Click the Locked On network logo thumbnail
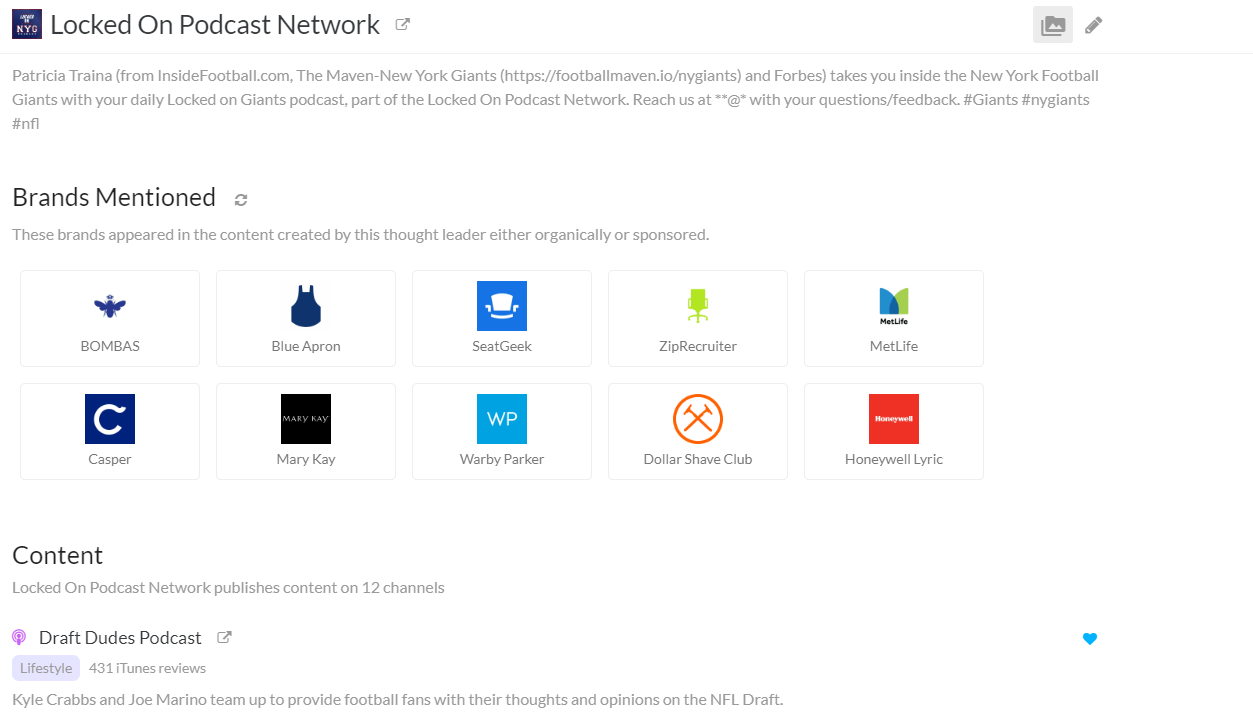 (x=27, y=24)
